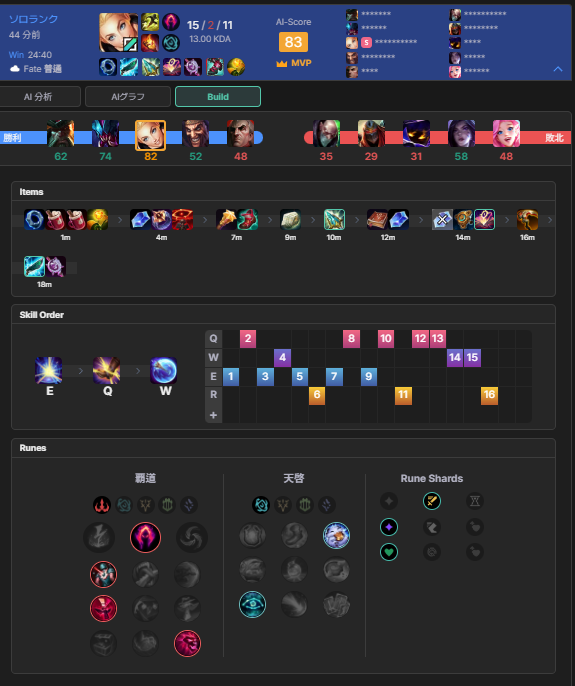Image resolution: width=575 pixels, height=686 pixels.
Task: Click the sold item marked X at 14m
Action: [442, 220]
